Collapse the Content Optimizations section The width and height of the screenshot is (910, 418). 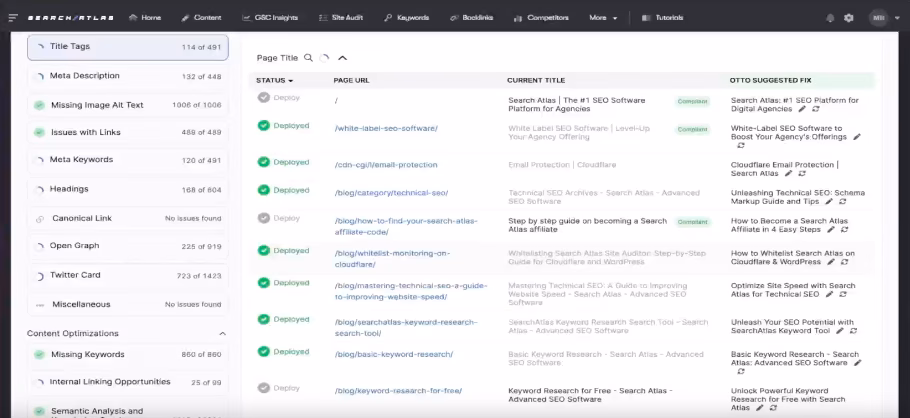tap(222, 334)
